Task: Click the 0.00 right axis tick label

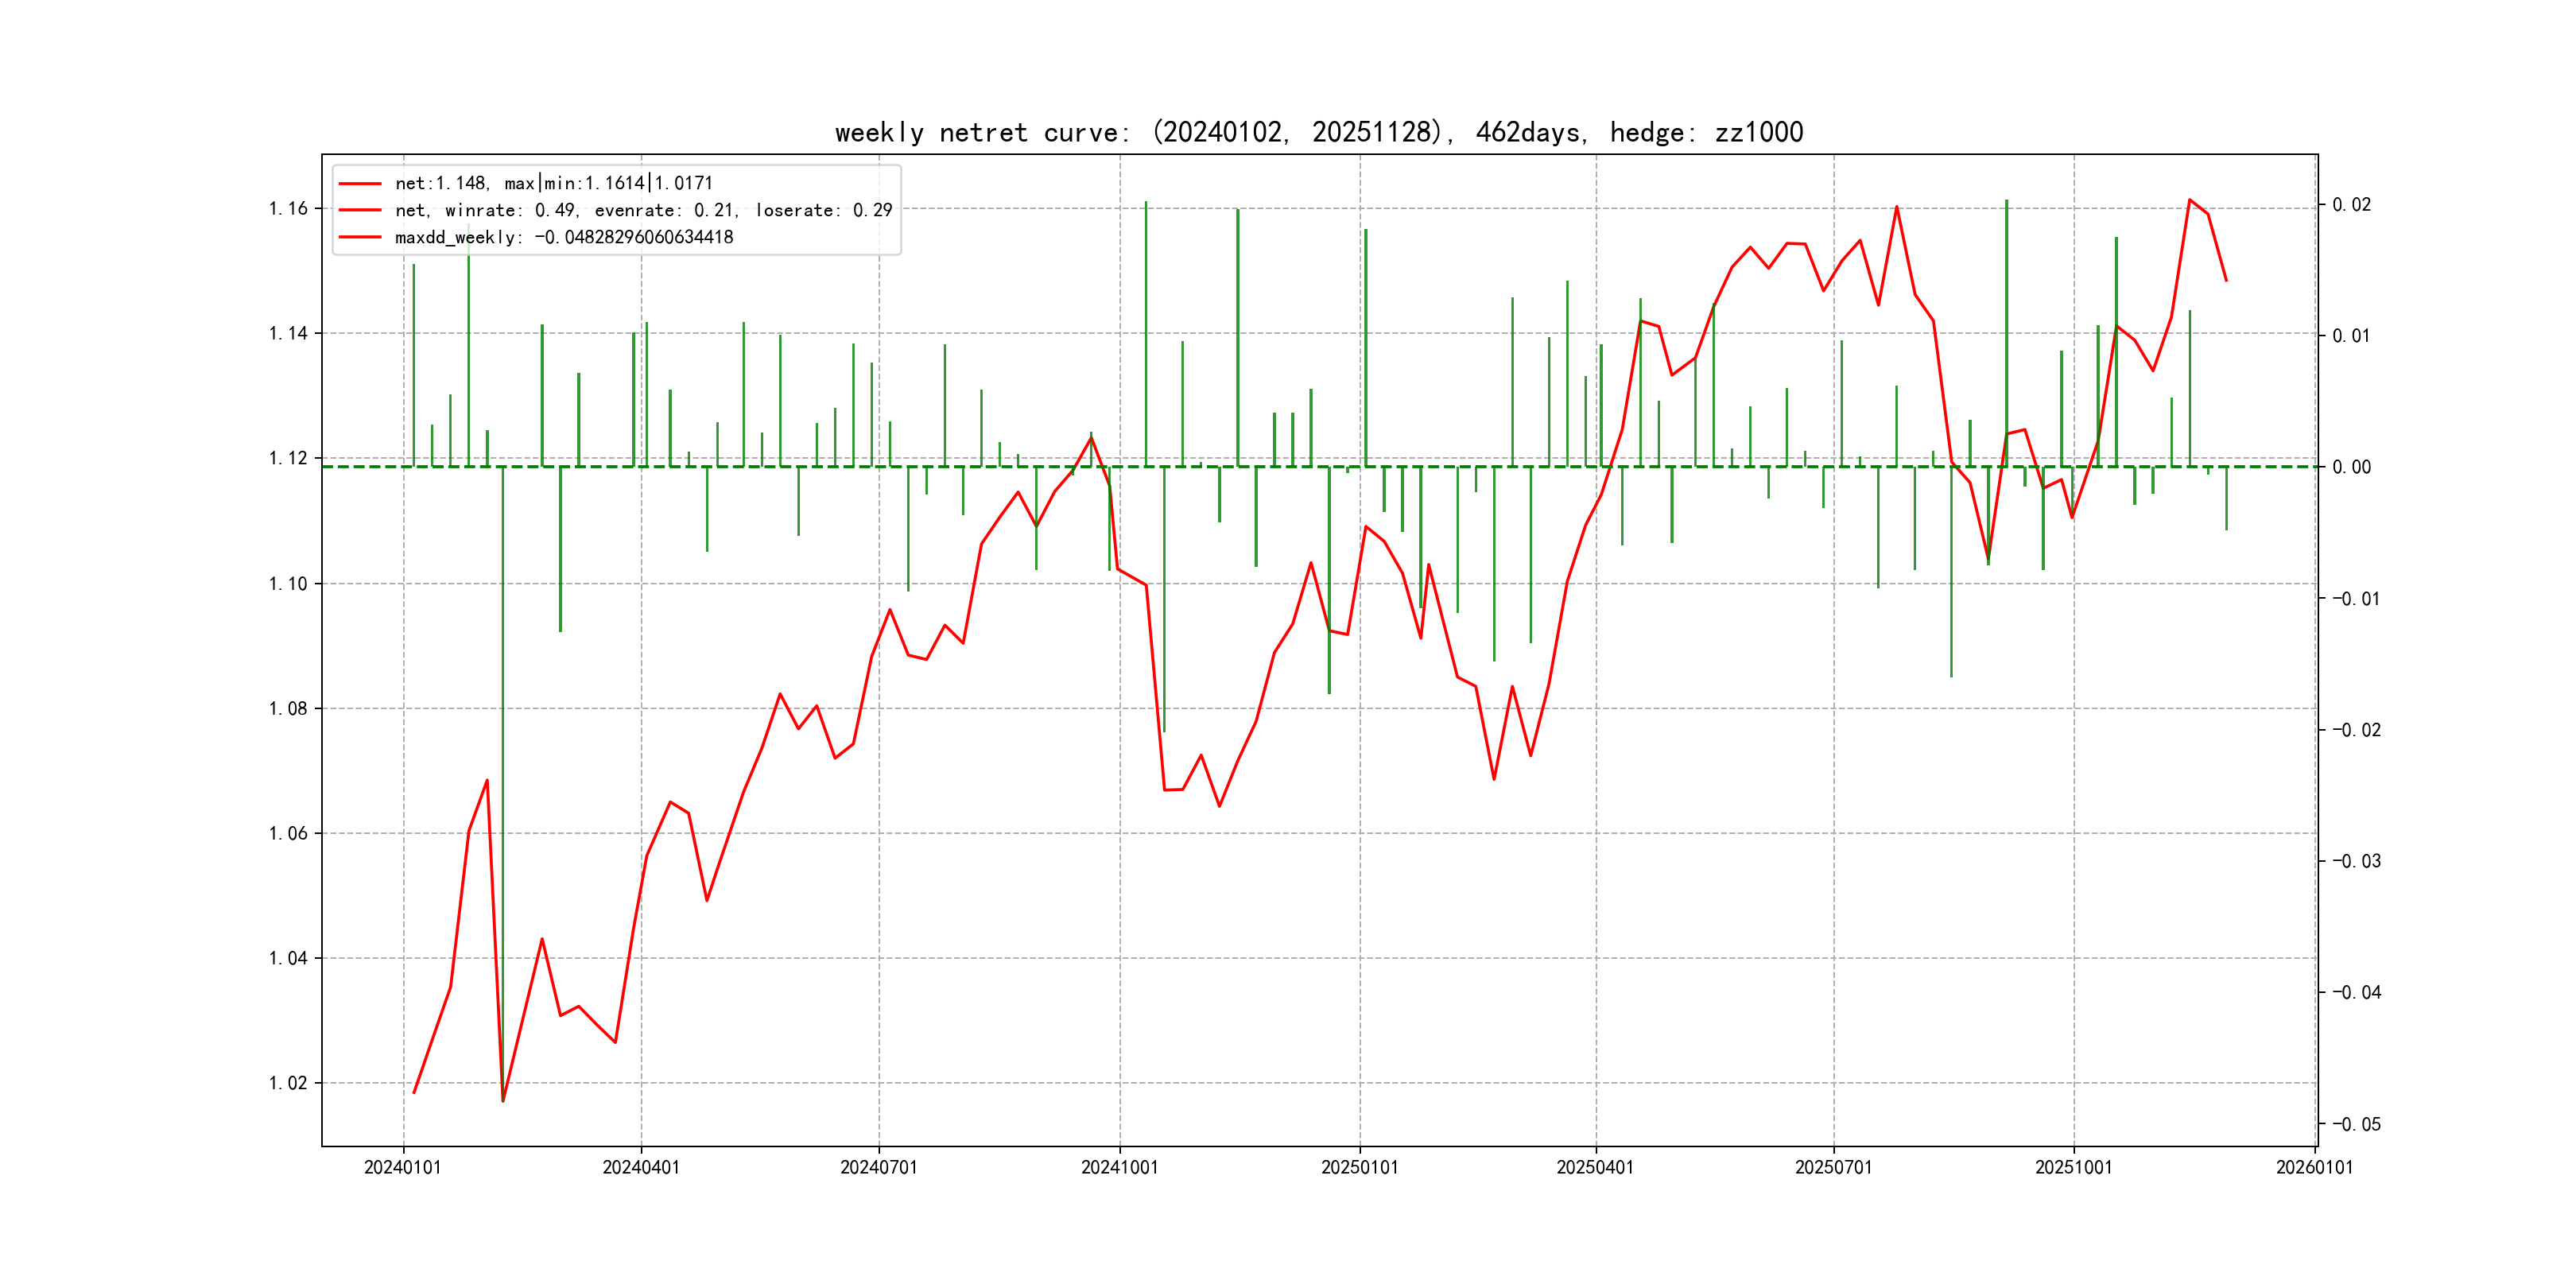Action: [2351, 467]
